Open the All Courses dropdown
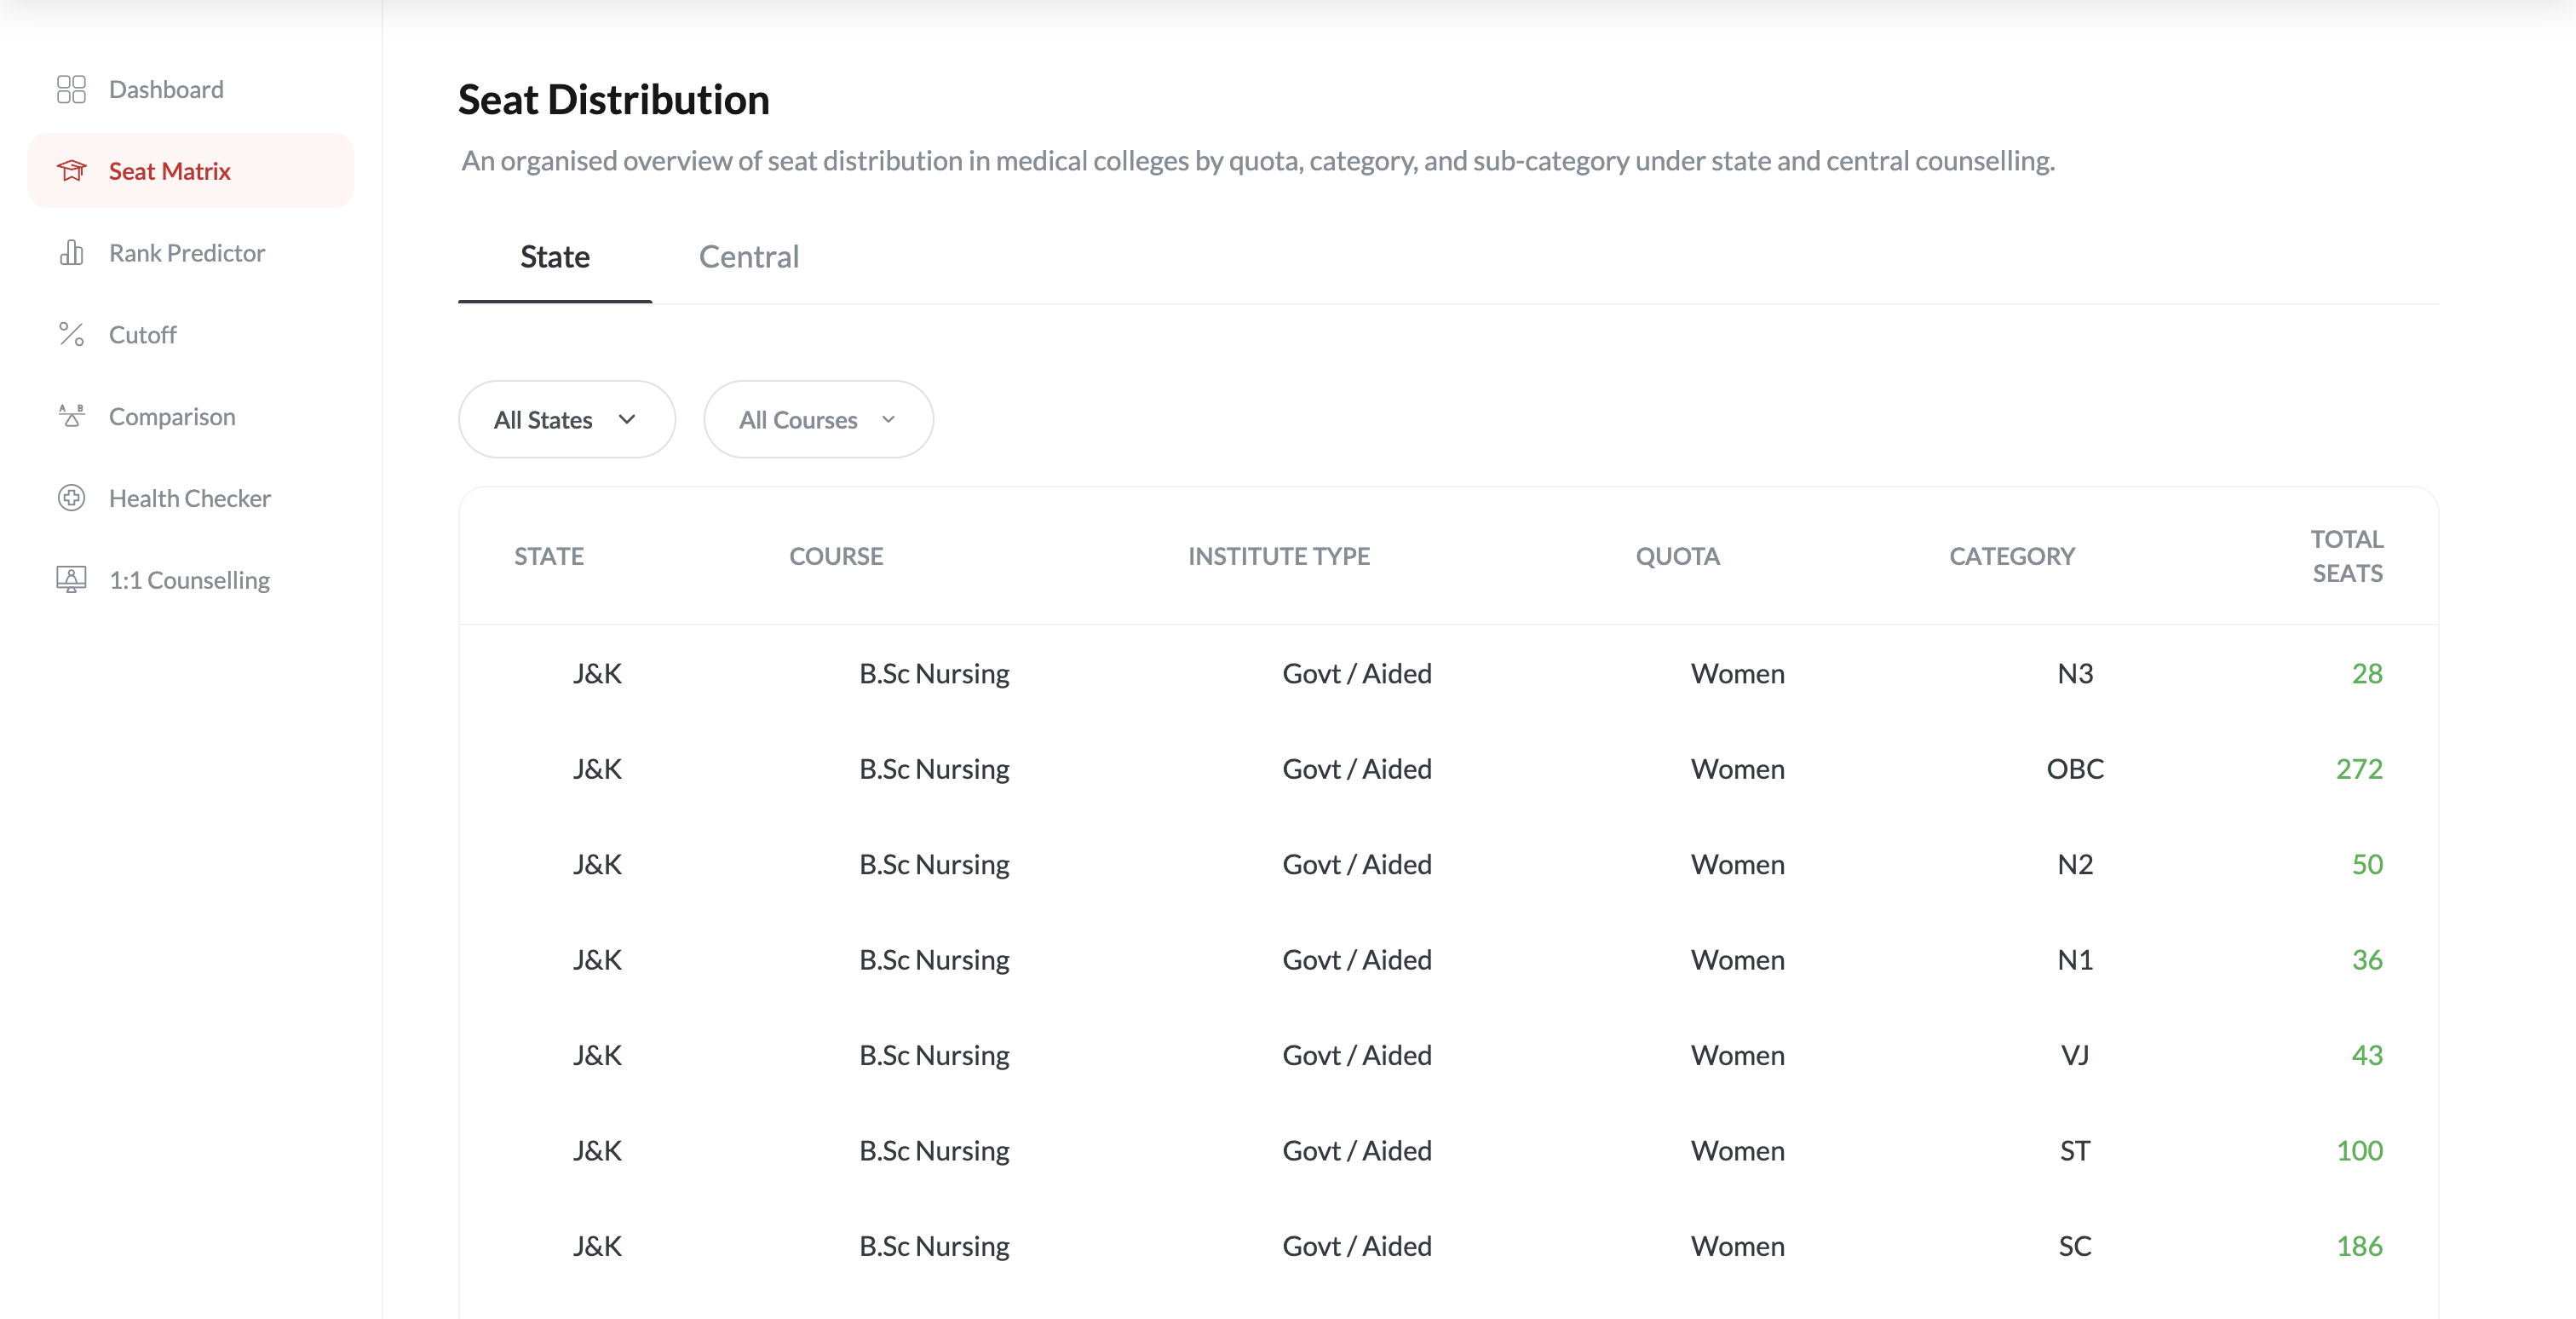Viewport: 2576px width, 1319px height. [817, 420]
